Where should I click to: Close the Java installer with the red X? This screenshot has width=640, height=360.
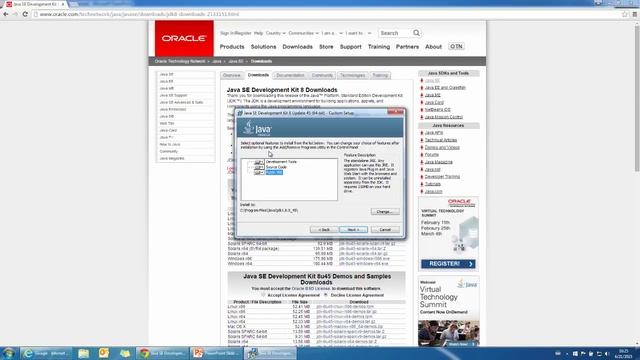395,112
